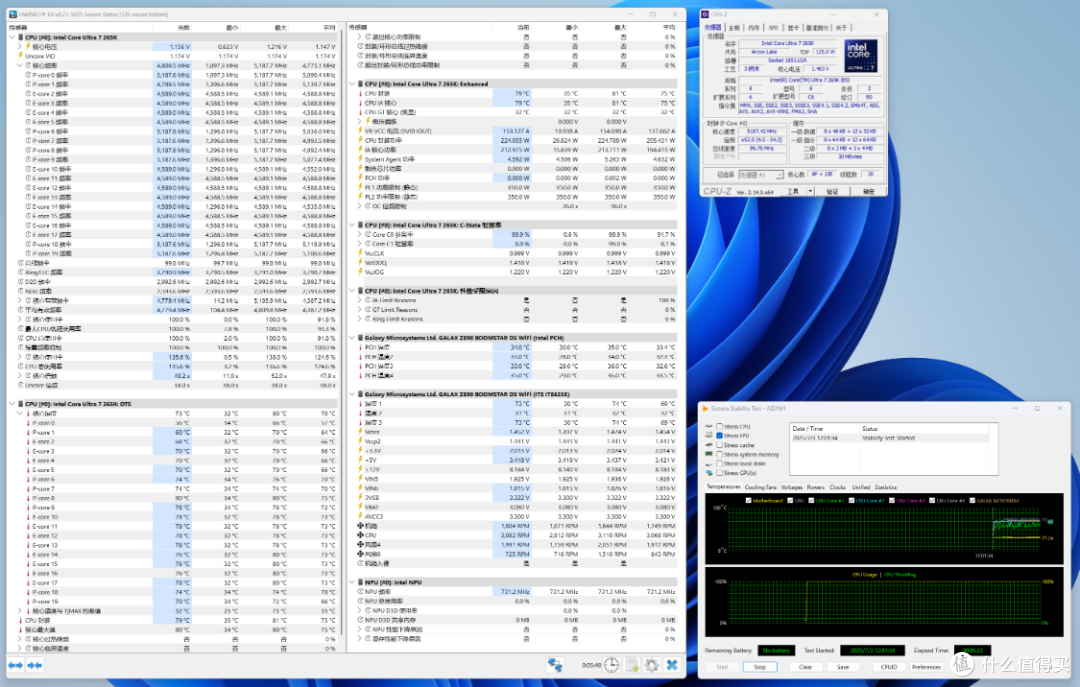
Task: Switch to the SPD tab in CPU-Z
Action: 773,28
